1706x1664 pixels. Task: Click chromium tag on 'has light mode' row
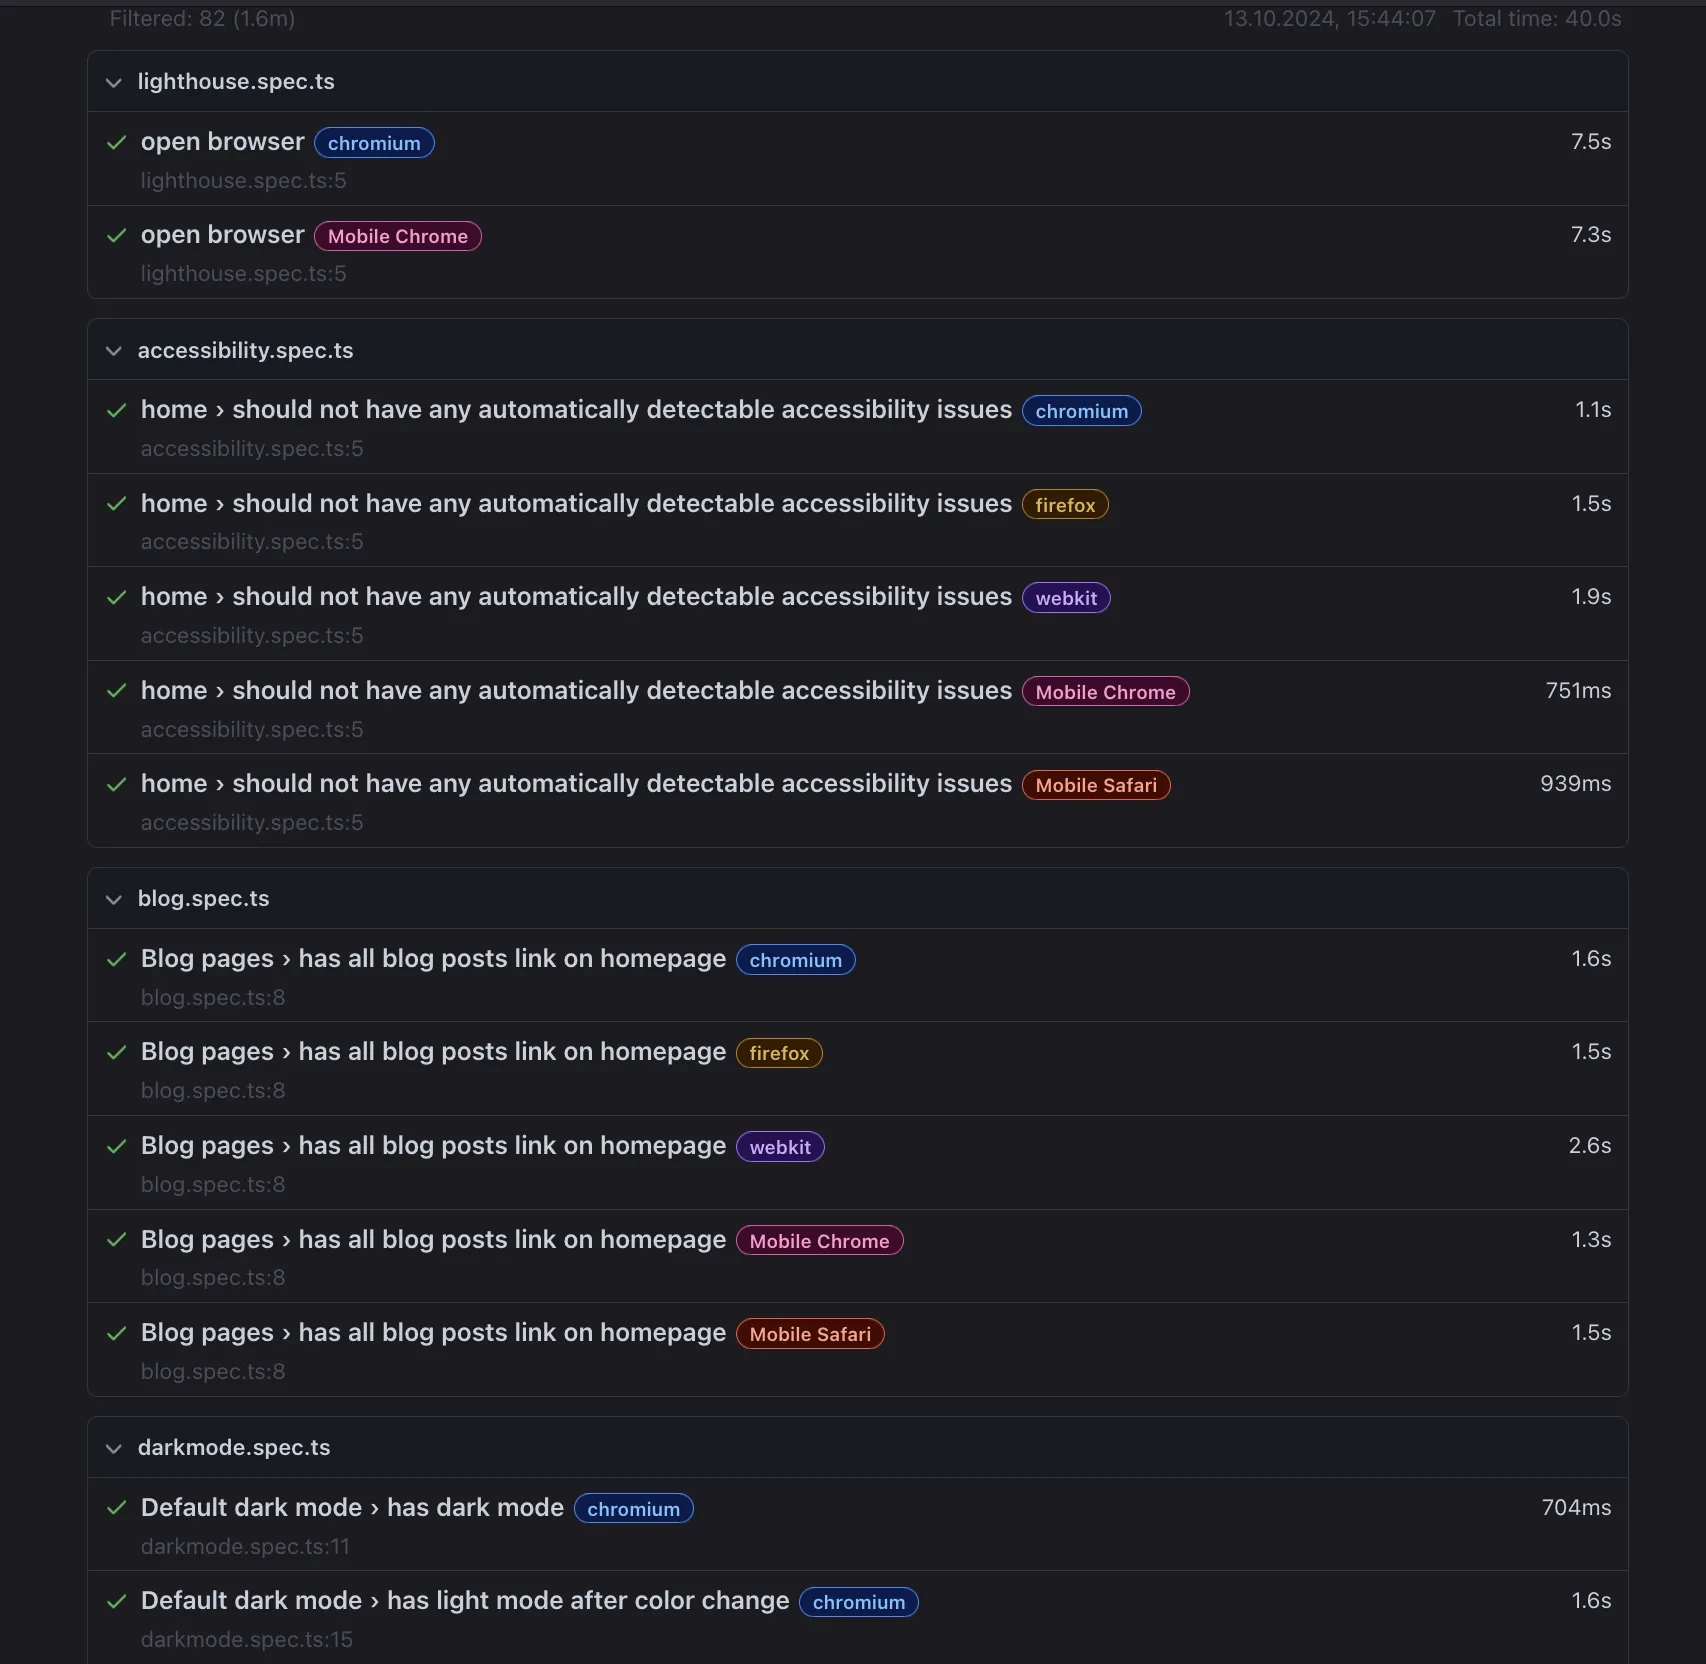click(859, 1602)
